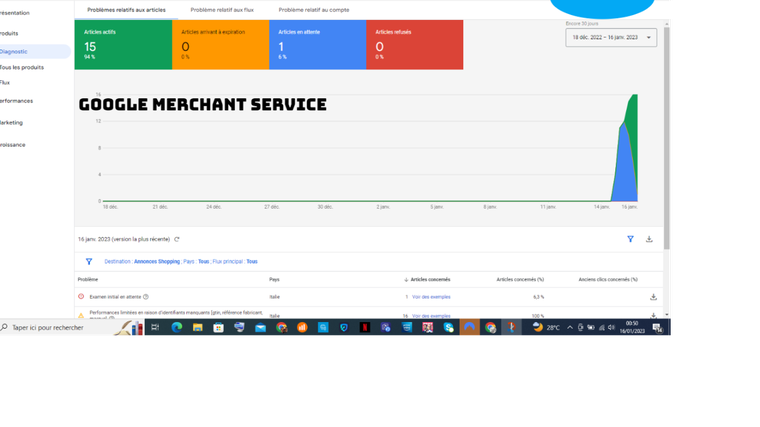Select the blue Articles en attente card
This screenshot has height=427, width=760.
317,45
